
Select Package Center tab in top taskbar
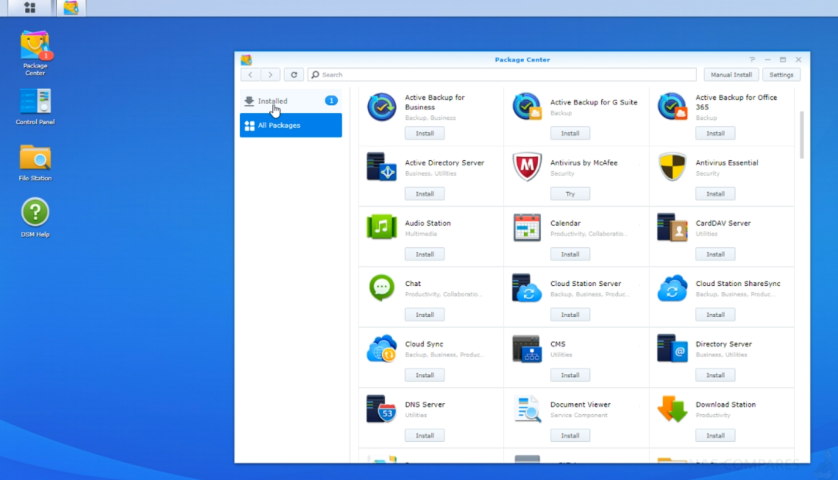[71, 7]
